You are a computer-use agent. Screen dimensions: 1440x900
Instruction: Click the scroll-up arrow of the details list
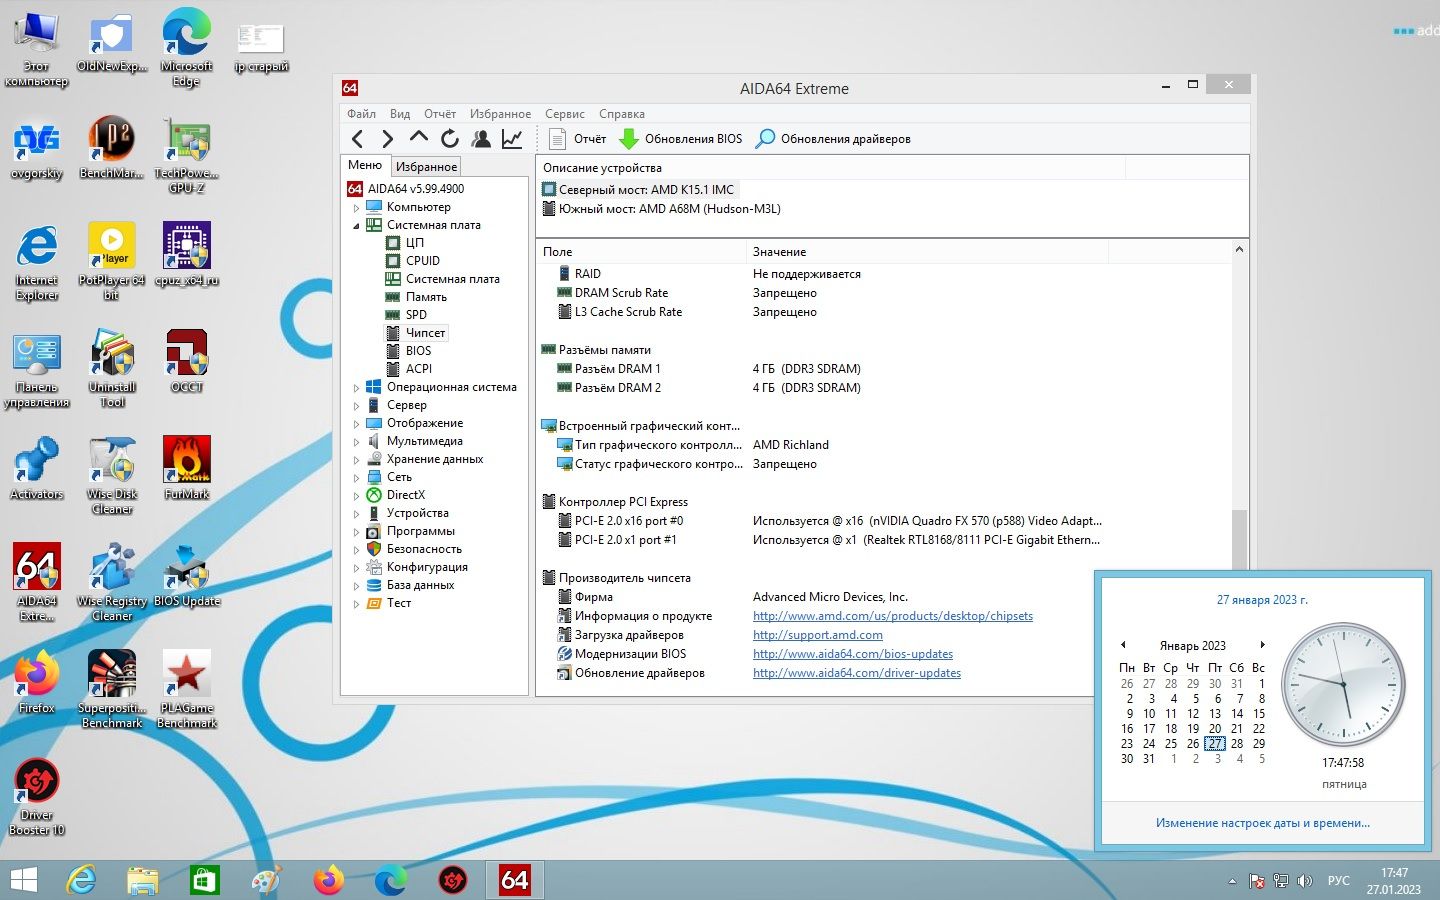[x=1240, y=250]
